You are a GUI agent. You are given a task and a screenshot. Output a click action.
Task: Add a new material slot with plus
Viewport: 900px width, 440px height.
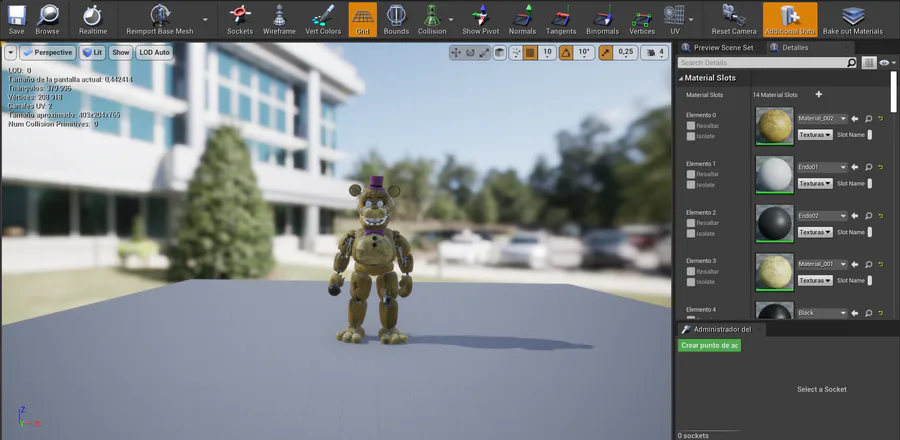[819, 95]
